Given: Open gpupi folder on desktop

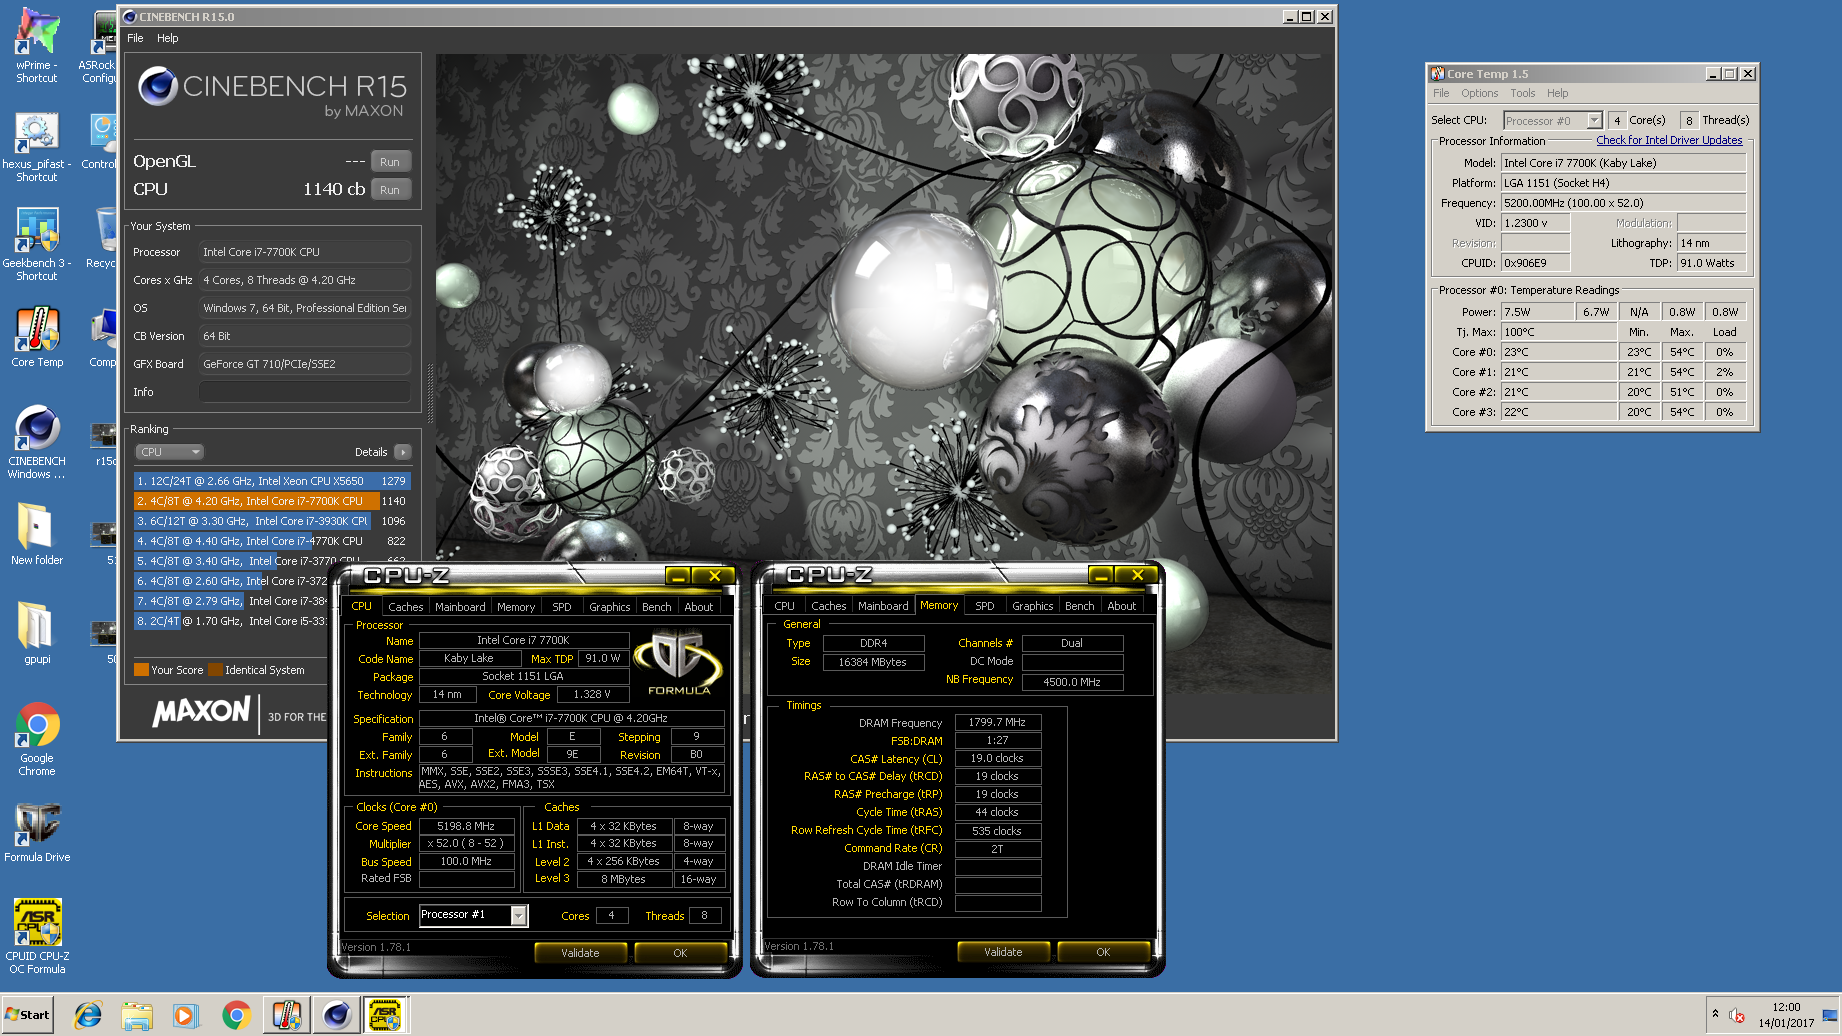Looking at the screenshot, I should 37,632.
